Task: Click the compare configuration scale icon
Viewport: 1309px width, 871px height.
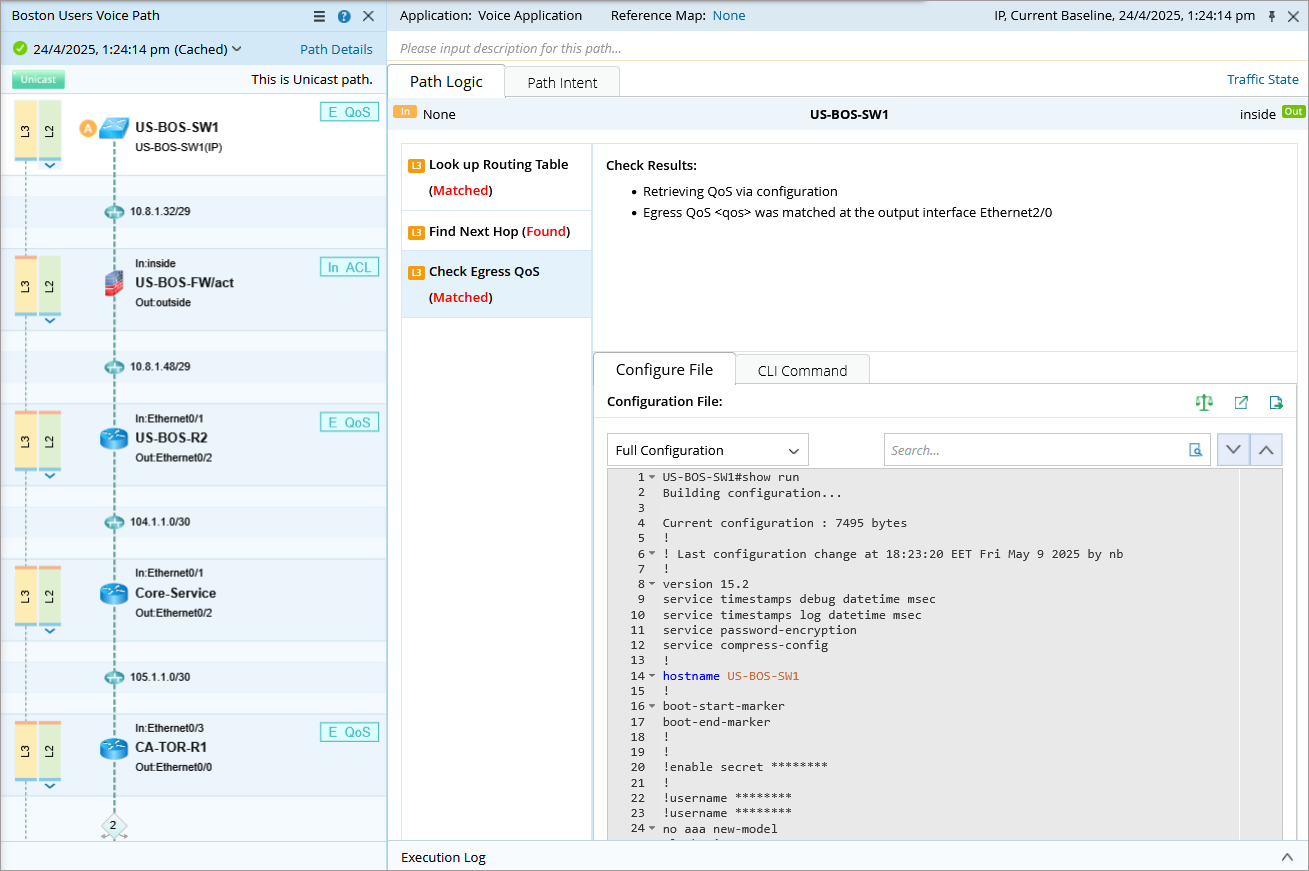Action: 1204,402
